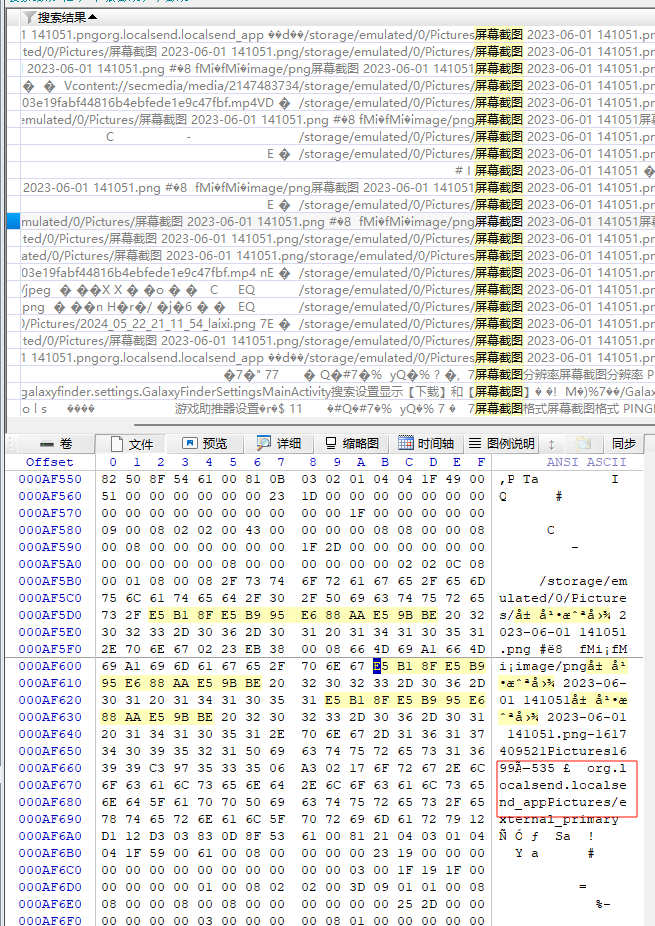
Task: Select the search hit beginning with # I 屏幕截图
Action: point(338,171)
